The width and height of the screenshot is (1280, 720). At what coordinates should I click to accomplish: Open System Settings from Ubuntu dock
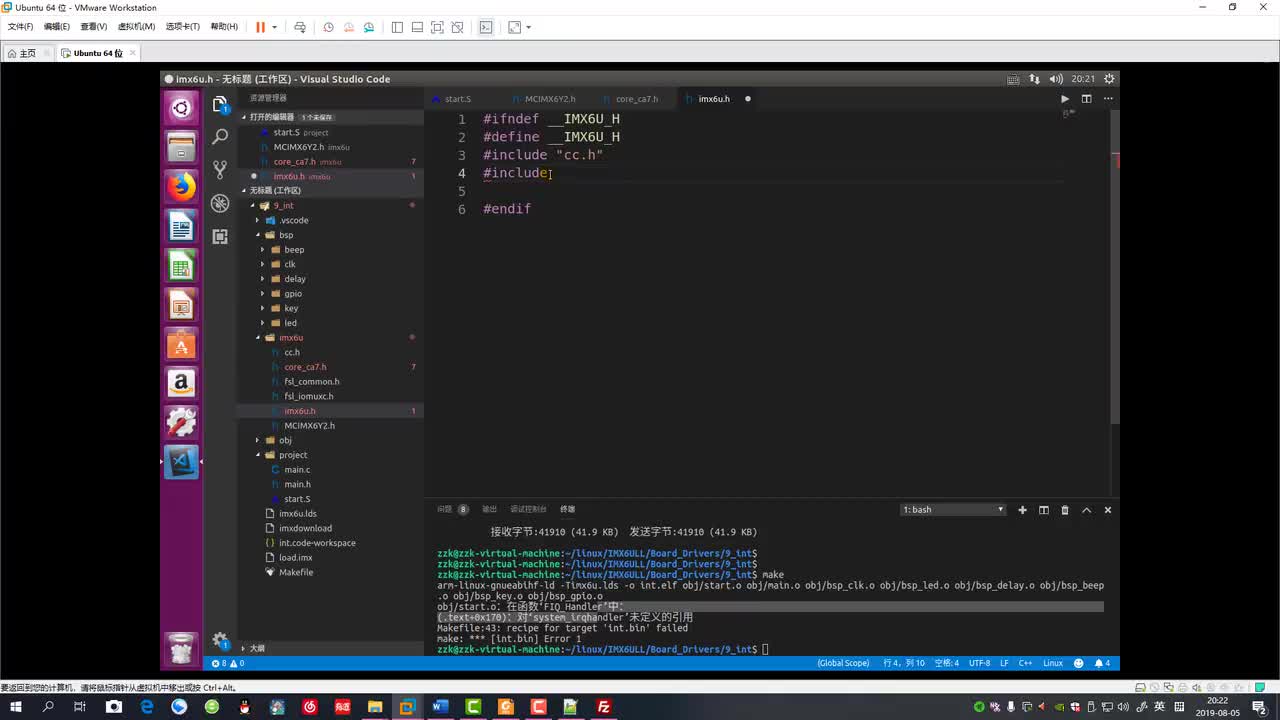pos(181,422)
